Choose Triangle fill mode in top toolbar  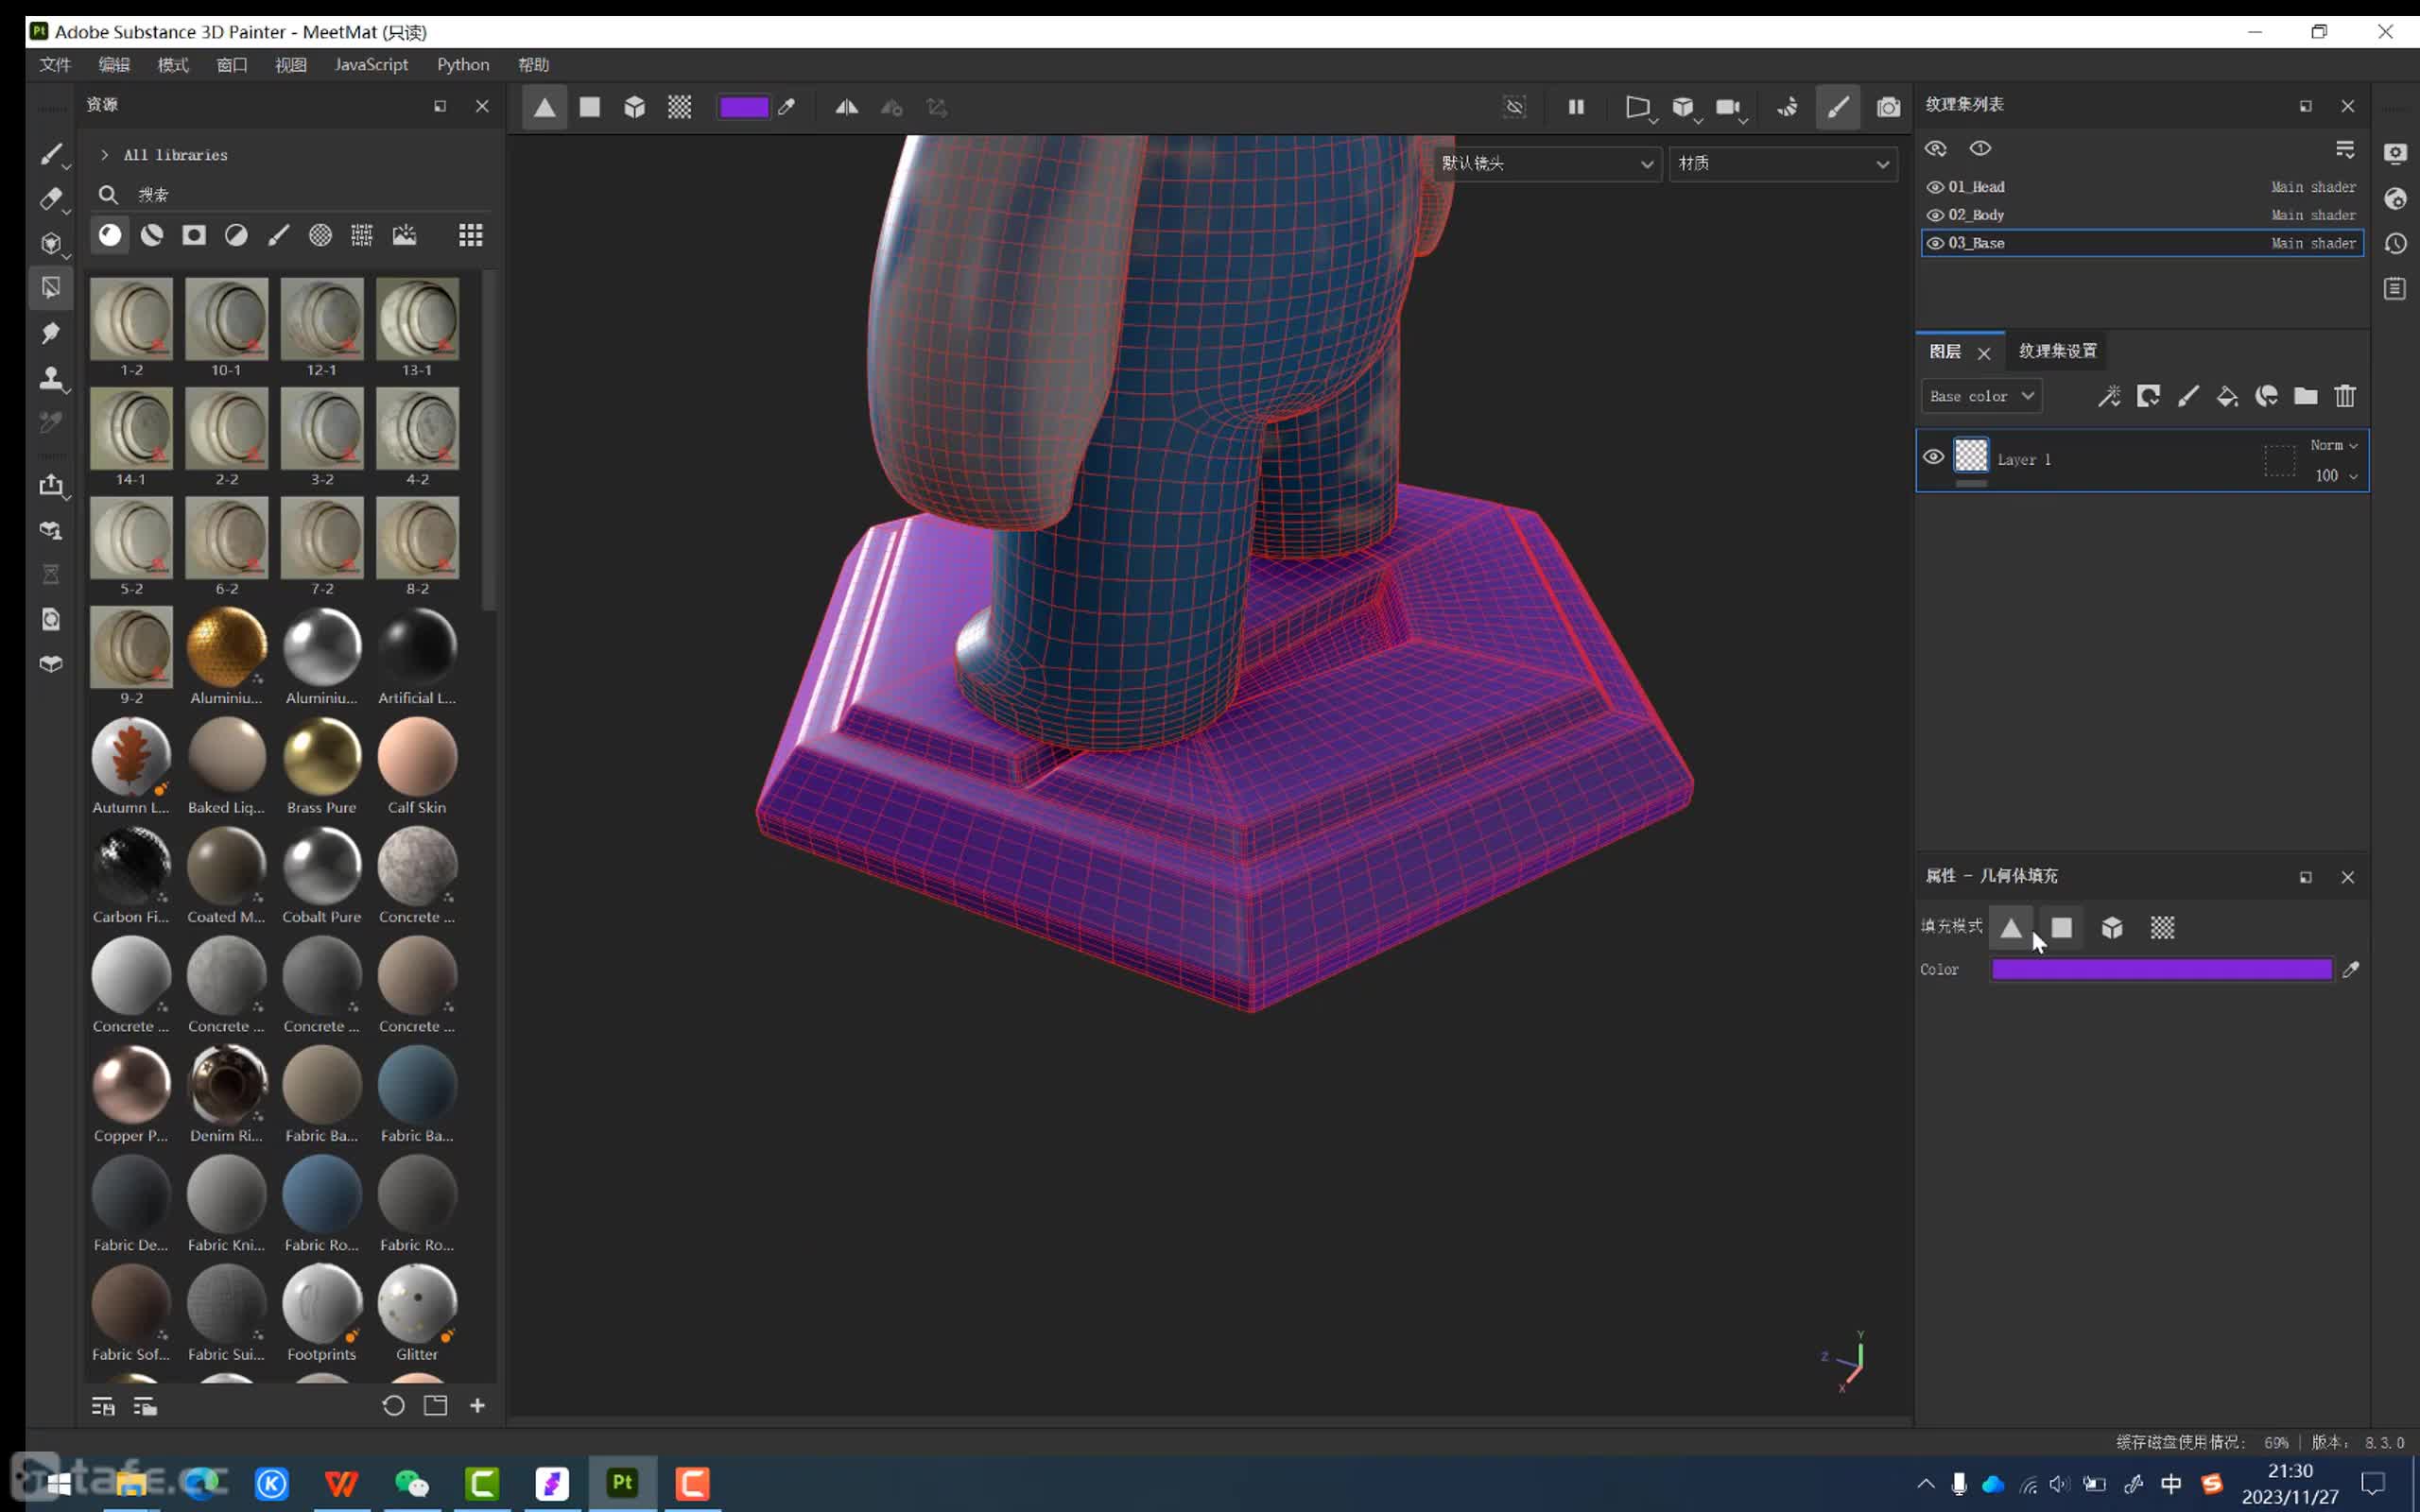click(544, 107)
